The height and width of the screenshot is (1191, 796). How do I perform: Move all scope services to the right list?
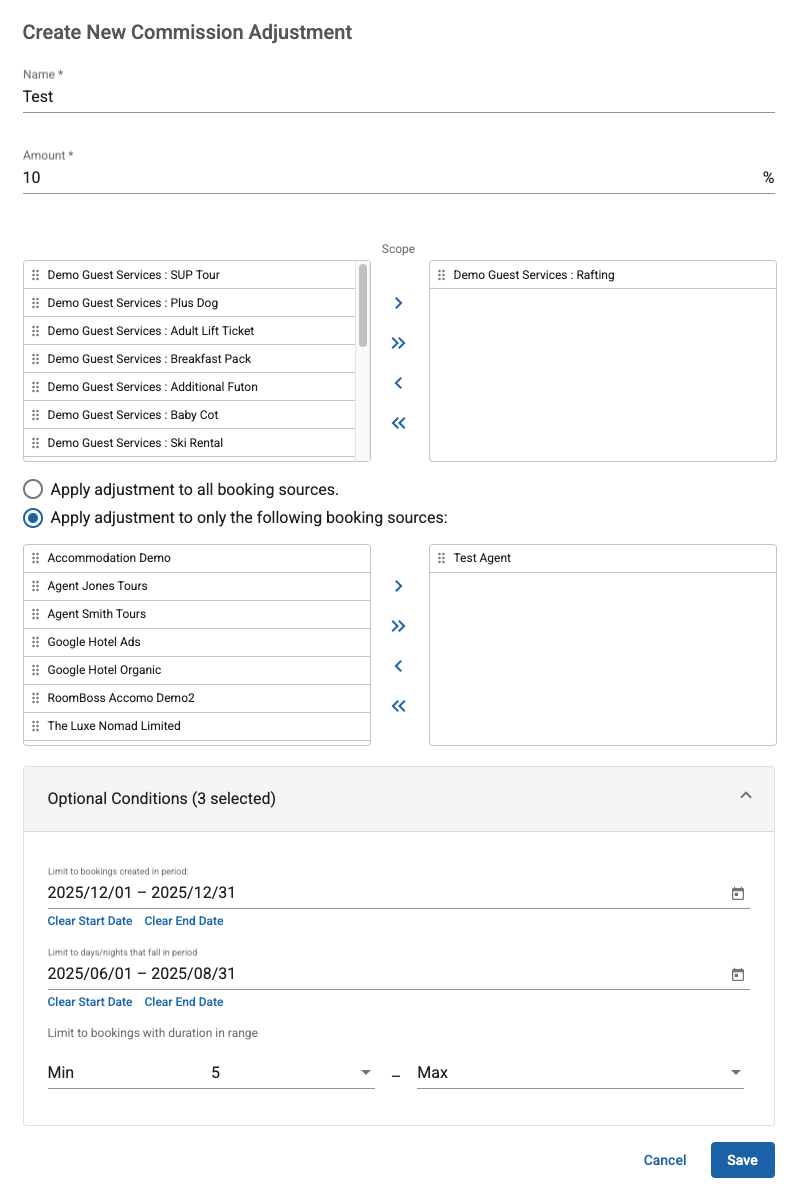tap(398, 343)
